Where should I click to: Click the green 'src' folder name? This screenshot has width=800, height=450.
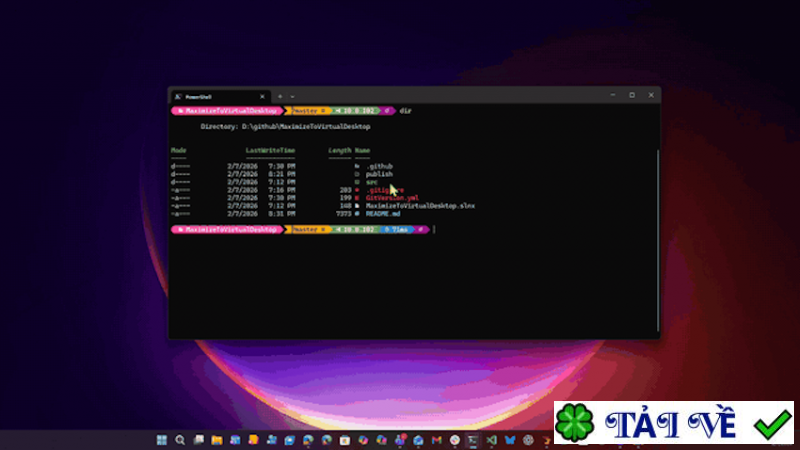[x=371, y=182]
